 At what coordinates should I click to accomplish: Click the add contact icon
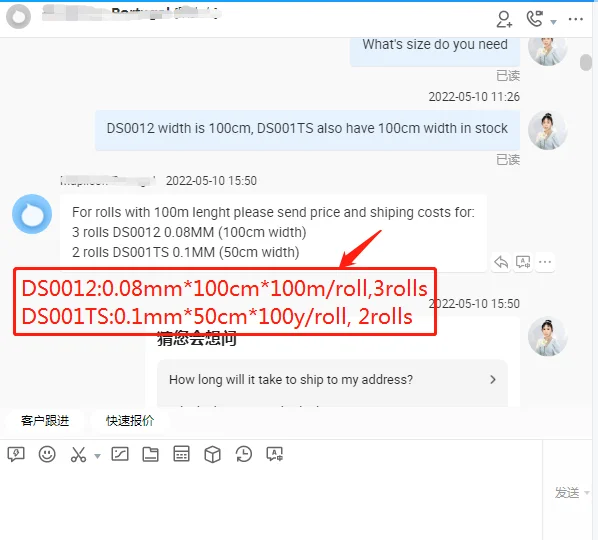(x=504, y=19)
